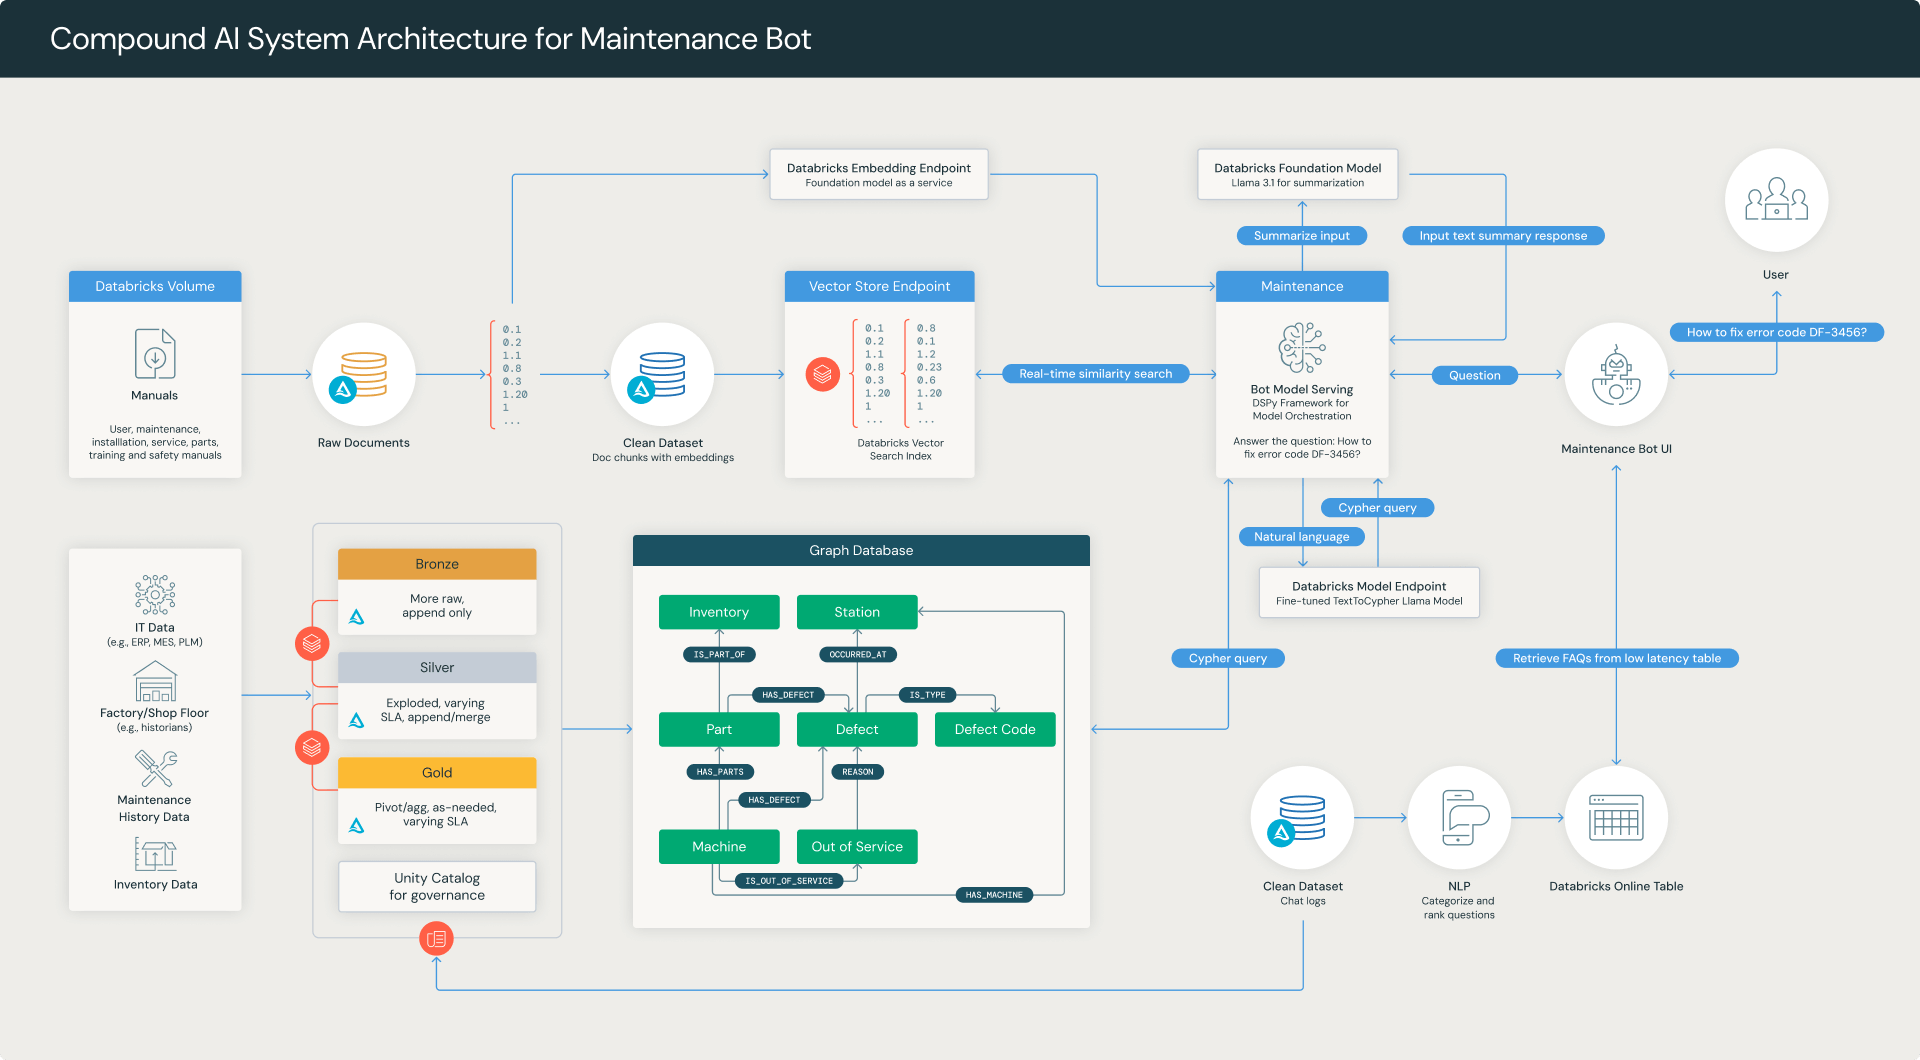
Task: Click the Real-time similarity search label
Action: coord(1095,374)
